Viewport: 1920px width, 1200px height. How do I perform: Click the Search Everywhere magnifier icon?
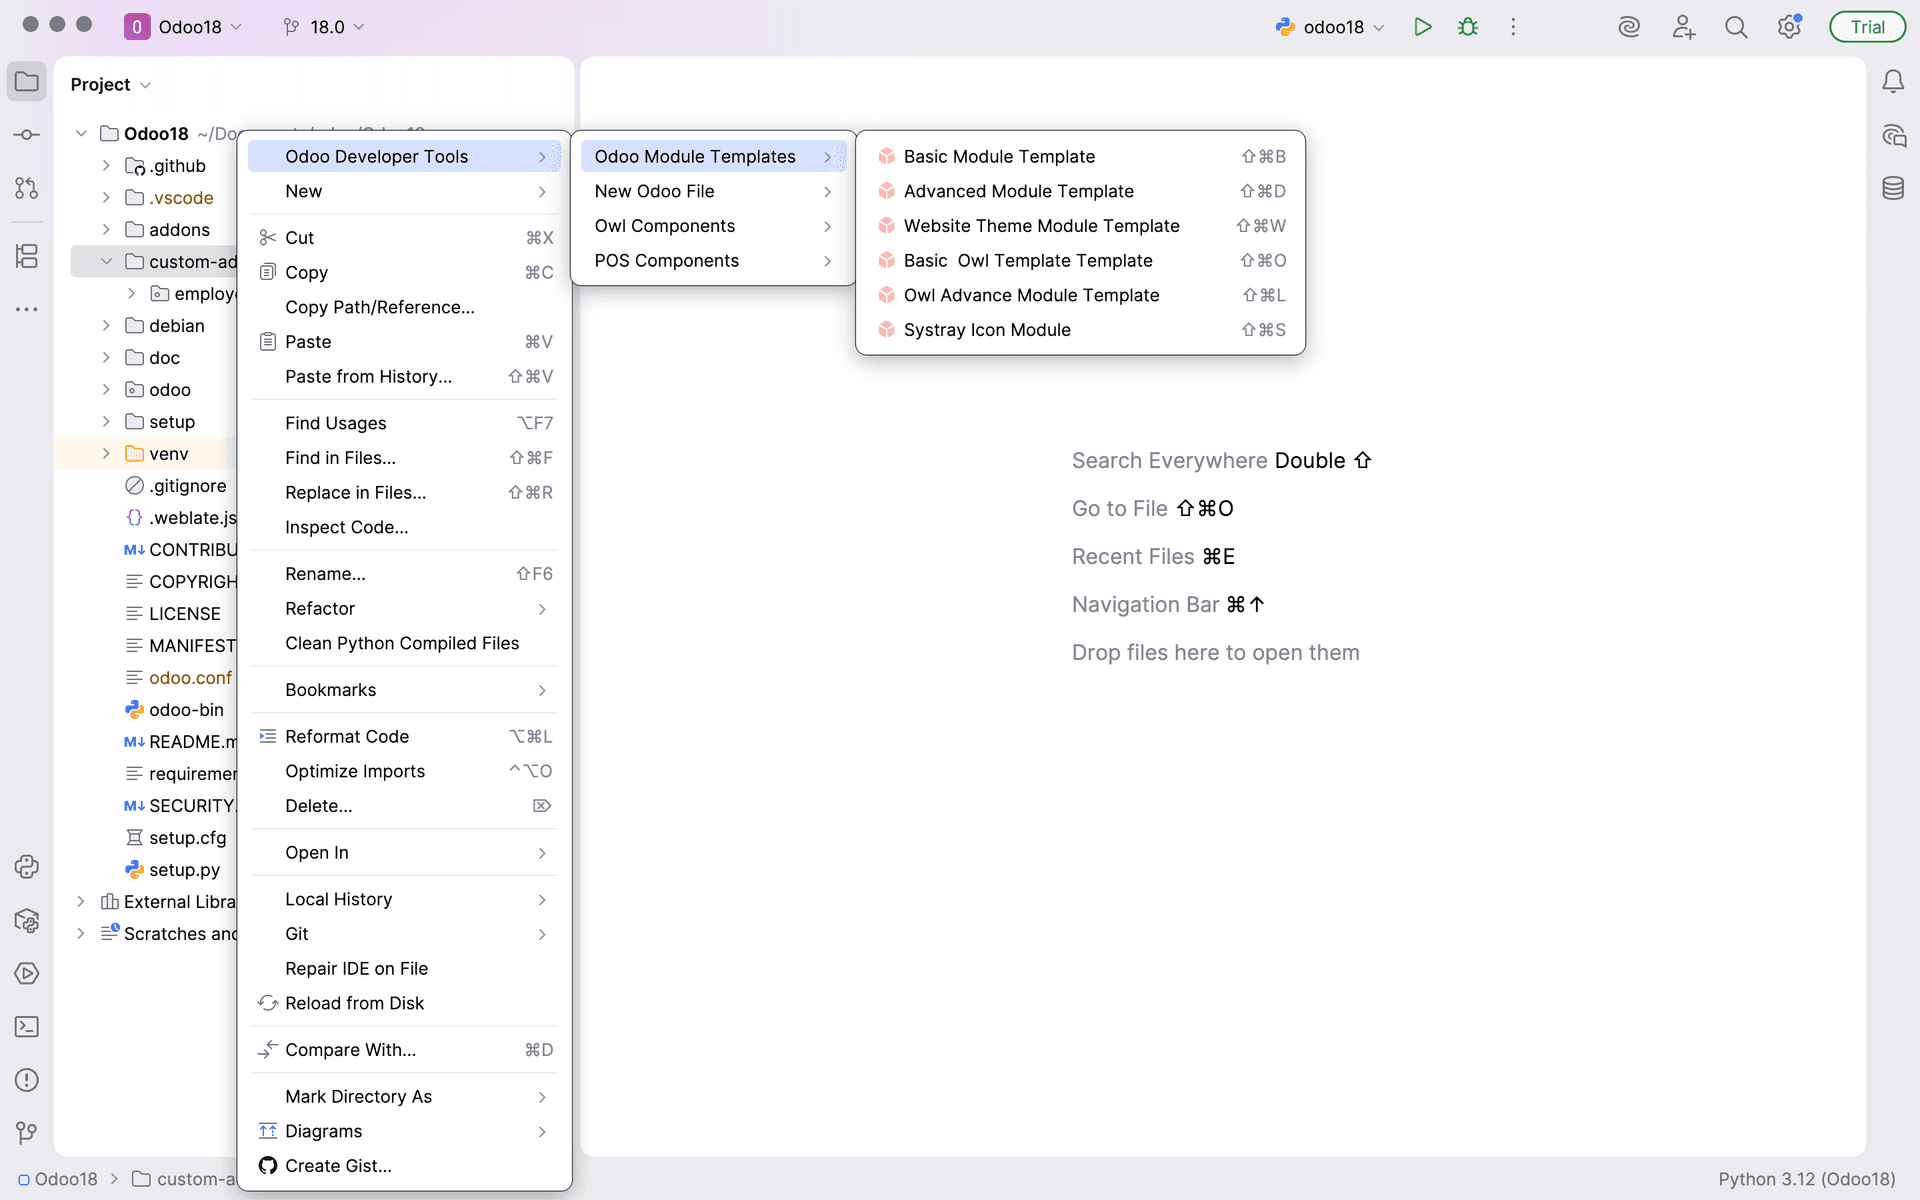[1736, 27]
